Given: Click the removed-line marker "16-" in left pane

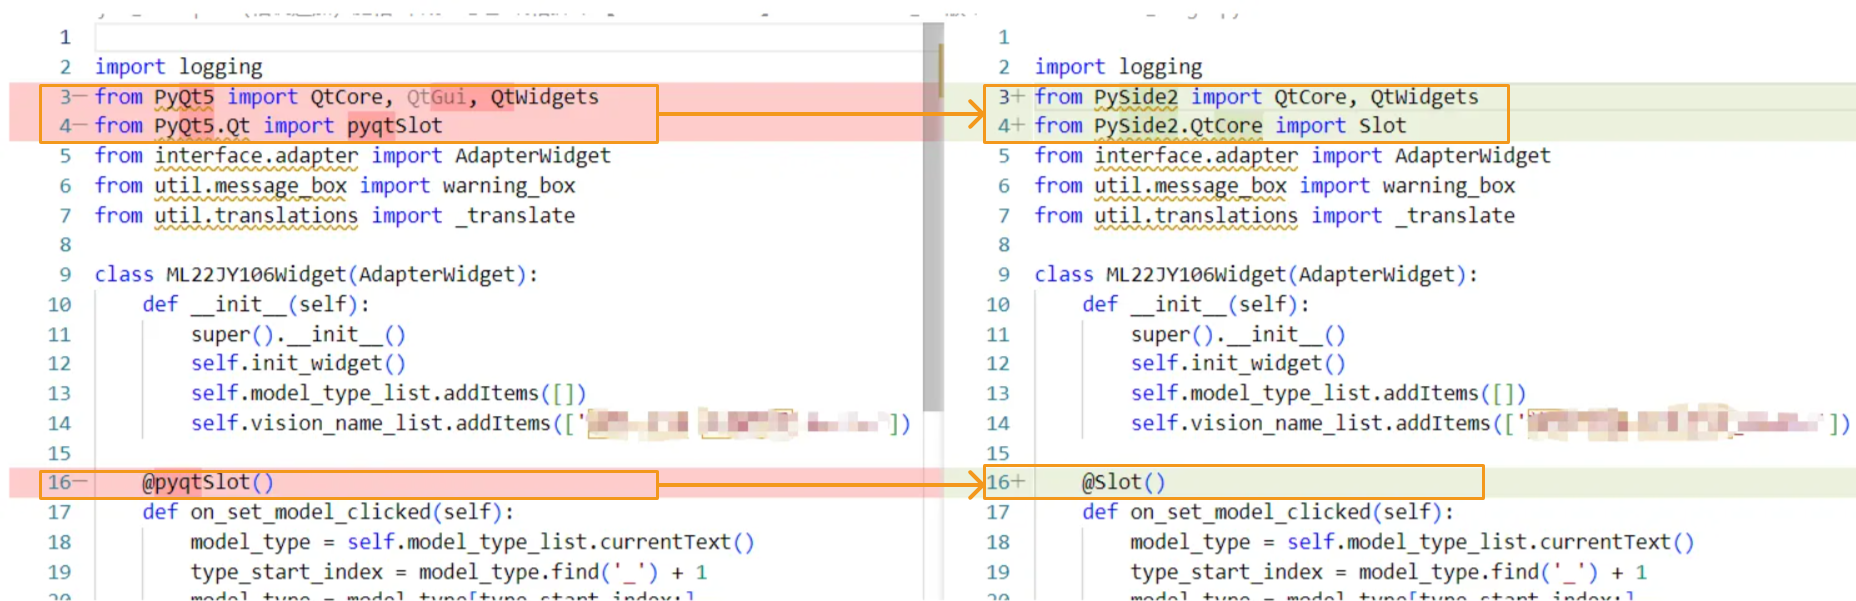Looking at the screenshot, I should click(x=67, y=483).
